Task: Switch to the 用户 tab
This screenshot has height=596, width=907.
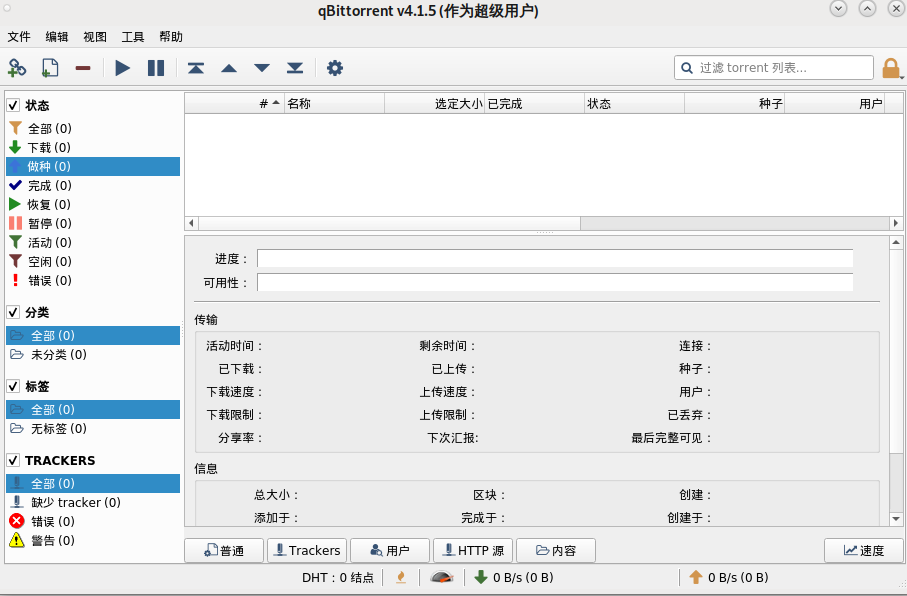Action: click(390, 550)
